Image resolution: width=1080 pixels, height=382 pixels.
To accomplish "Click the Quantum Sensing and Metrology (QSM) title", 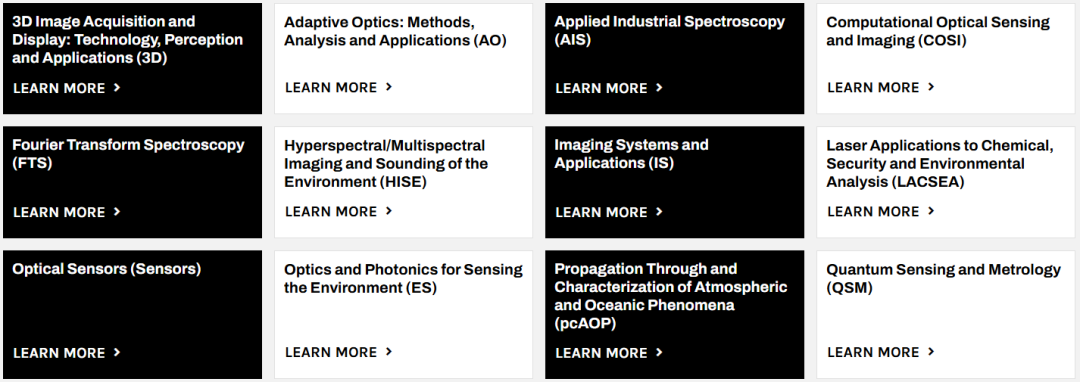I will click(x=944, y=279).
